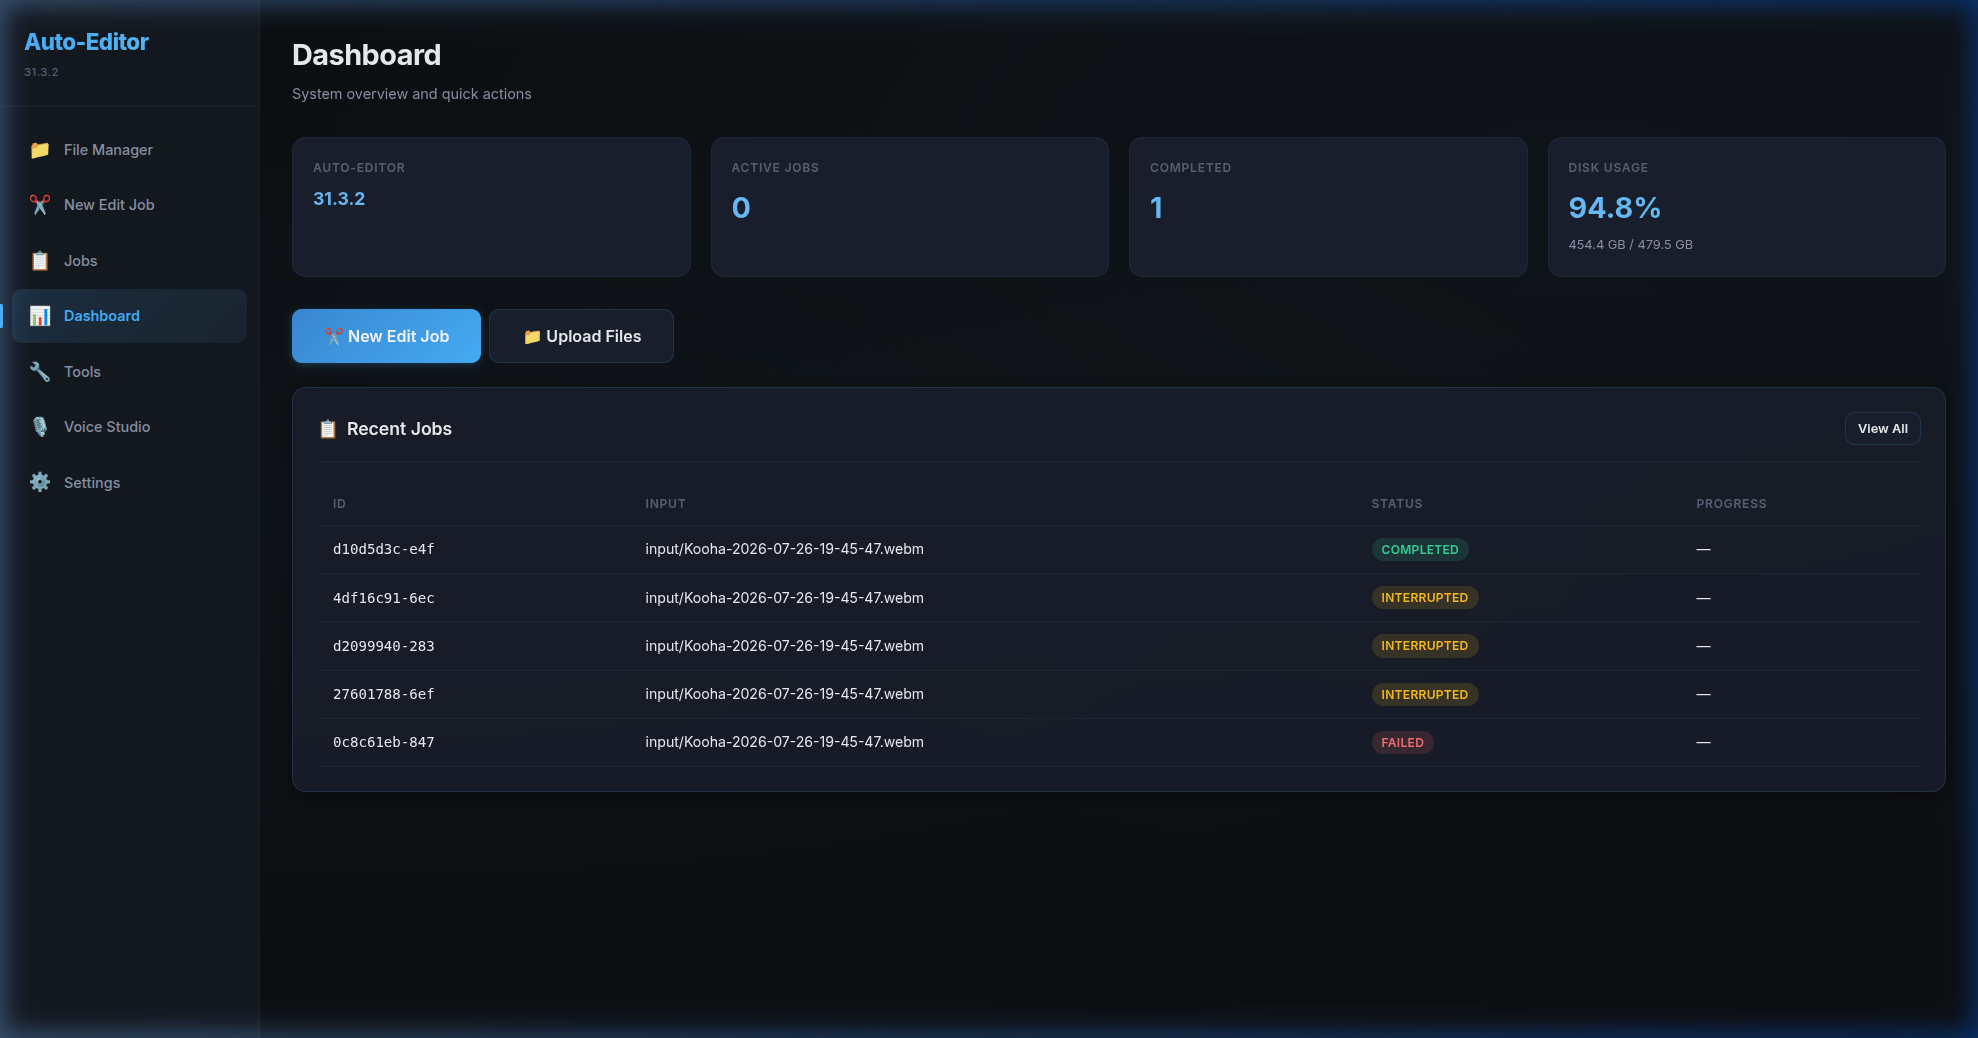Click the COMPLETED status badge
The image size is (1978, 1038).
point(1419,550)
